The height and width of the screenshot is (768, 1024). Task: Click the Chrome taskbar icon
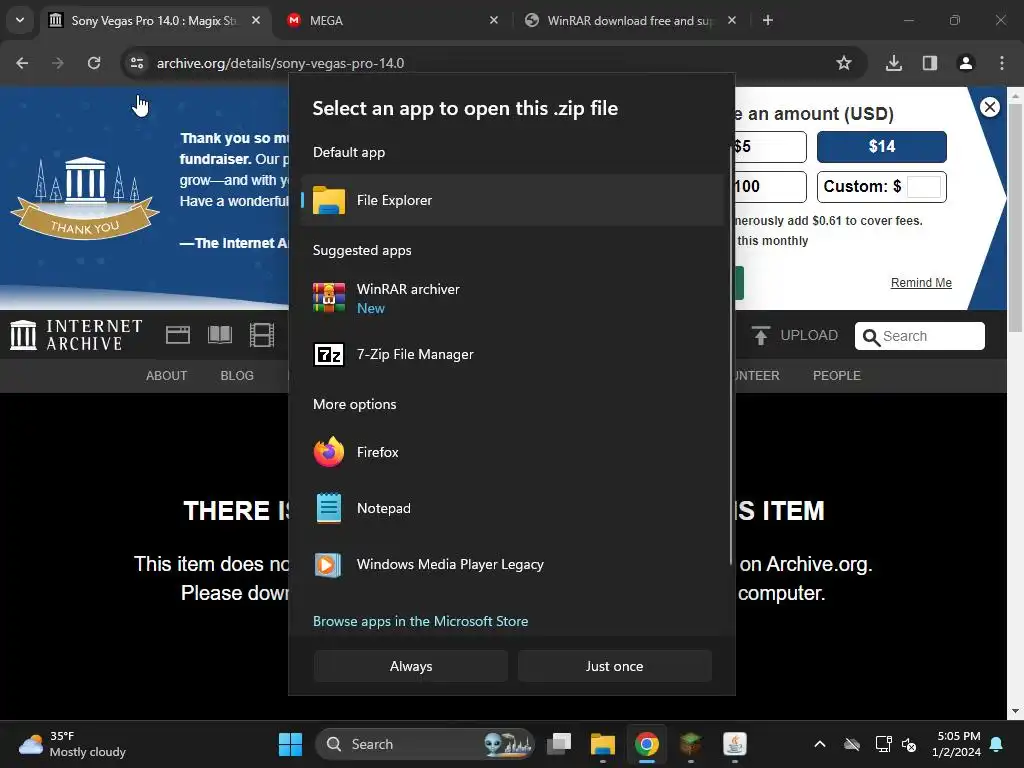pos(647,744)
